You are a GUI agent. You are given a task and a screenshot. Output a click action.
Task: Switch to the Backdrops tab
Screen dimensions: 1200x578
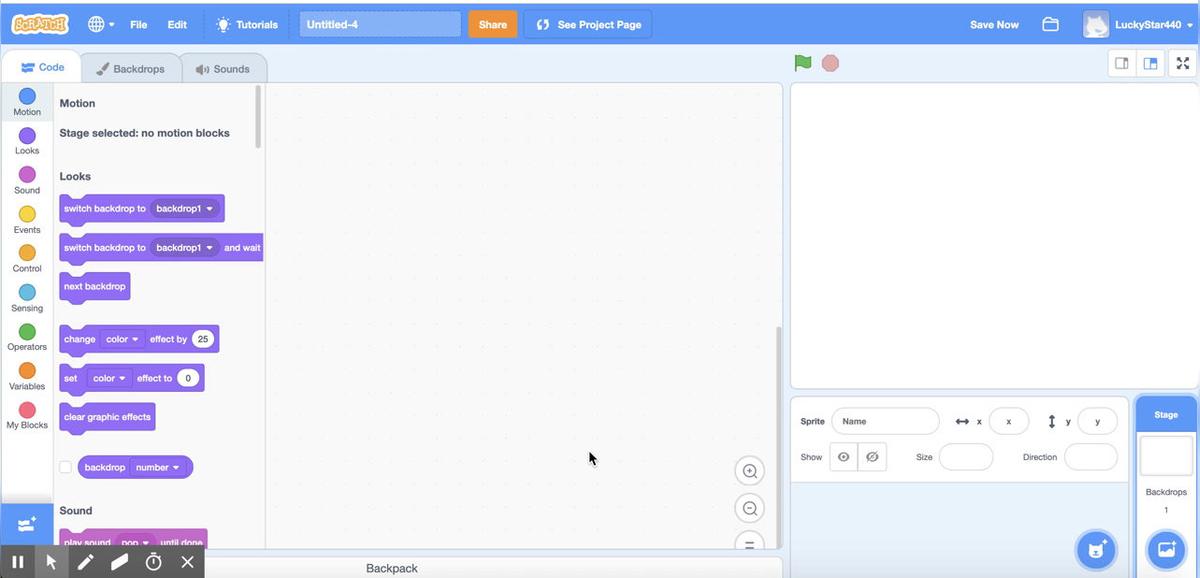(131, 69)
